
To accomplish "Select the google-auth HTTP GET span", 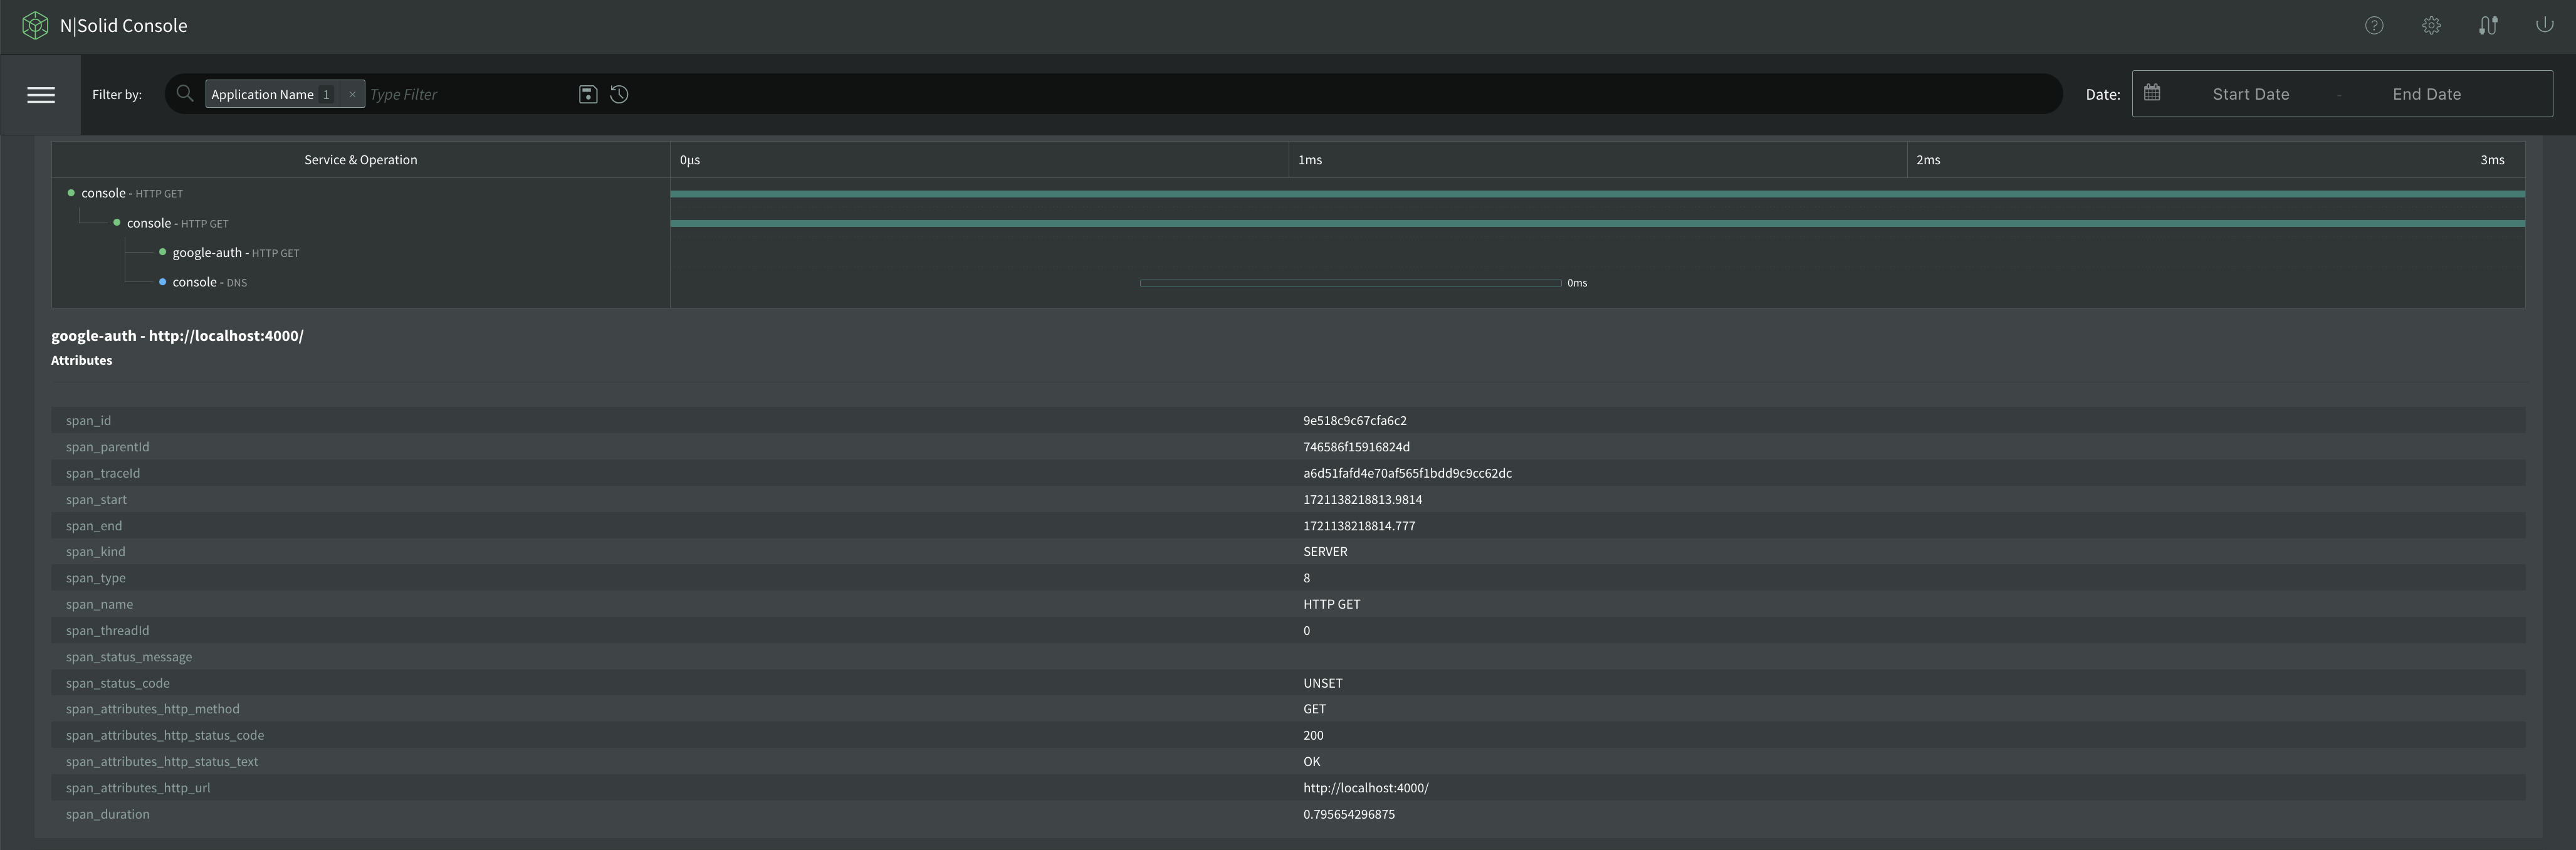I will point(235,253).
